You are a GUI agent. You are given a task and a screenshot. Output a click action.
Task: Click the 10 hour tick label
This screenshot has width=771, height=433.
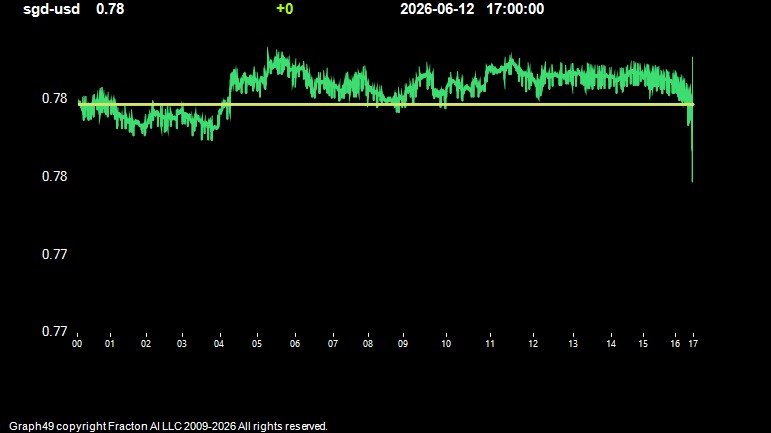coord(446,344)
